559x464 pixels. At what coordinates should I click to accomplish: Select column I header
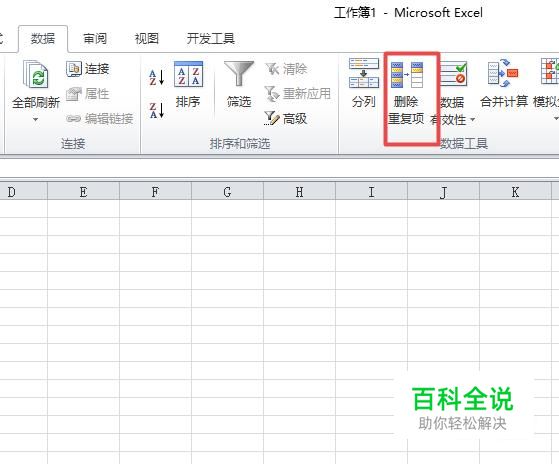371,192
